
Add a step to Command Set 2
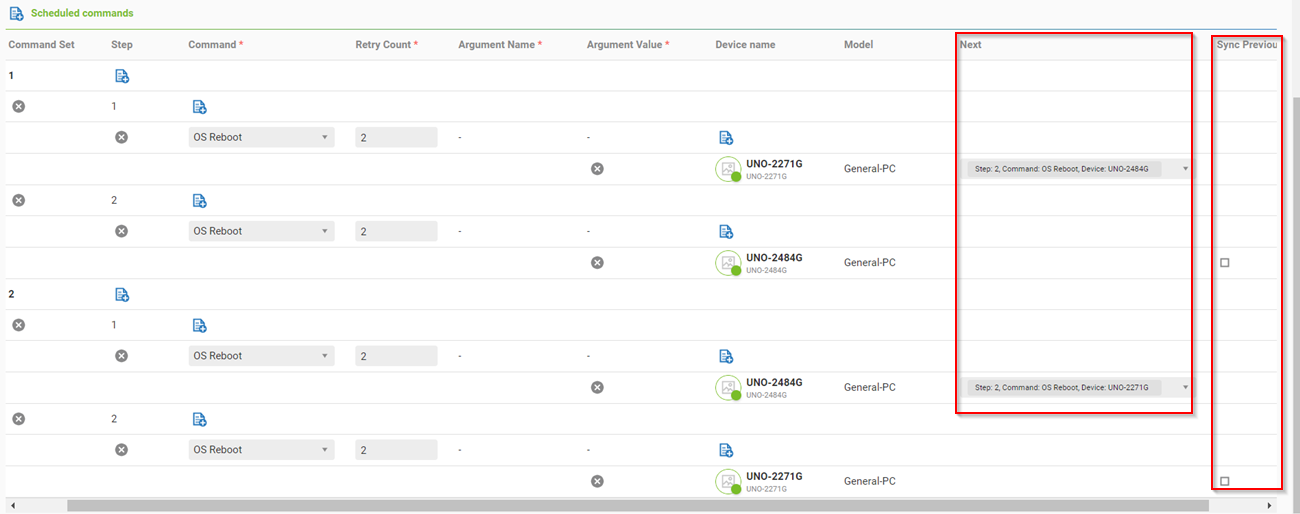pos(121,294)
